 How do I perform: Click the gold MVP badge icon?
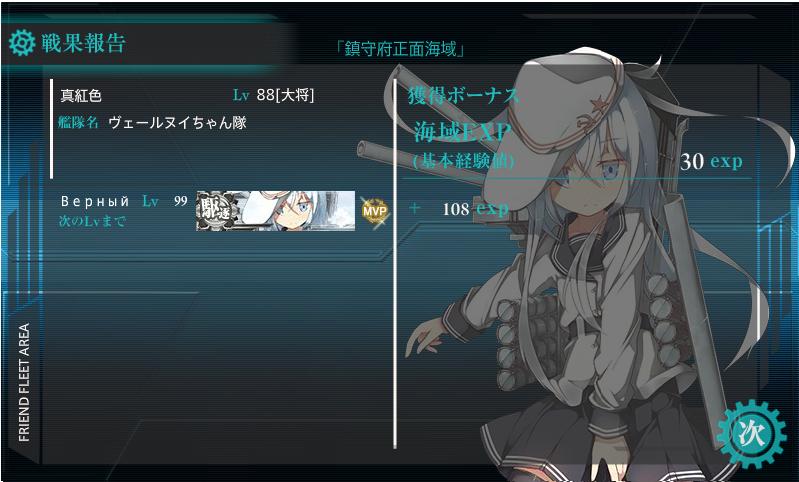[x=375, y=210]
